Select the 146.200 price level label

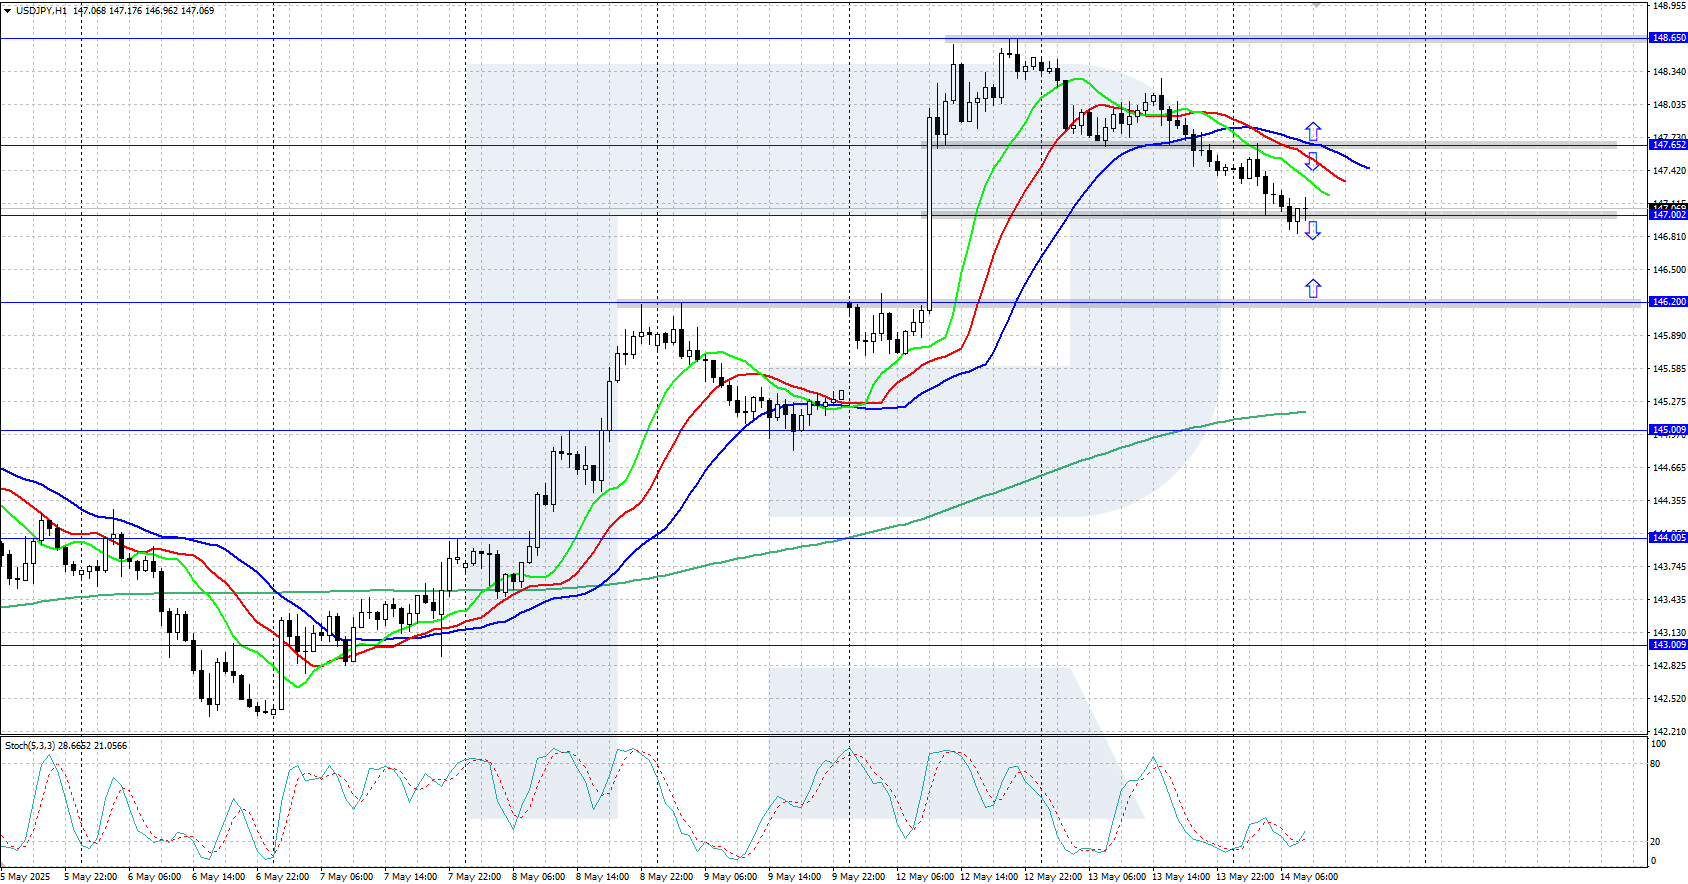1668,302
